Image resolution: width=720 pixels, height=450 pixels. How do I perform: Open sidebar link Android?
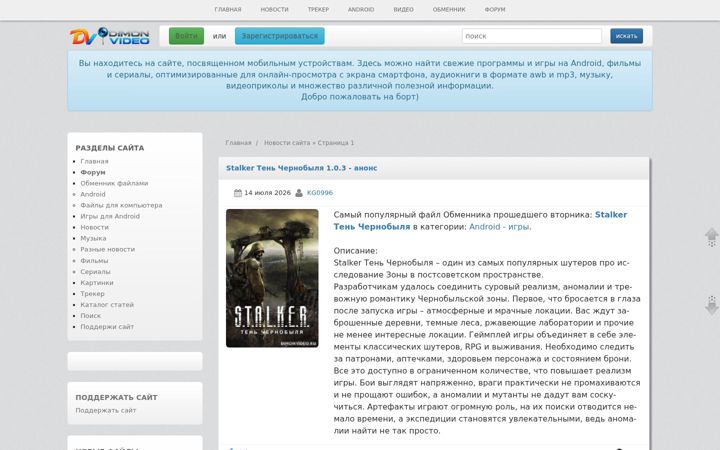[93, 194]
